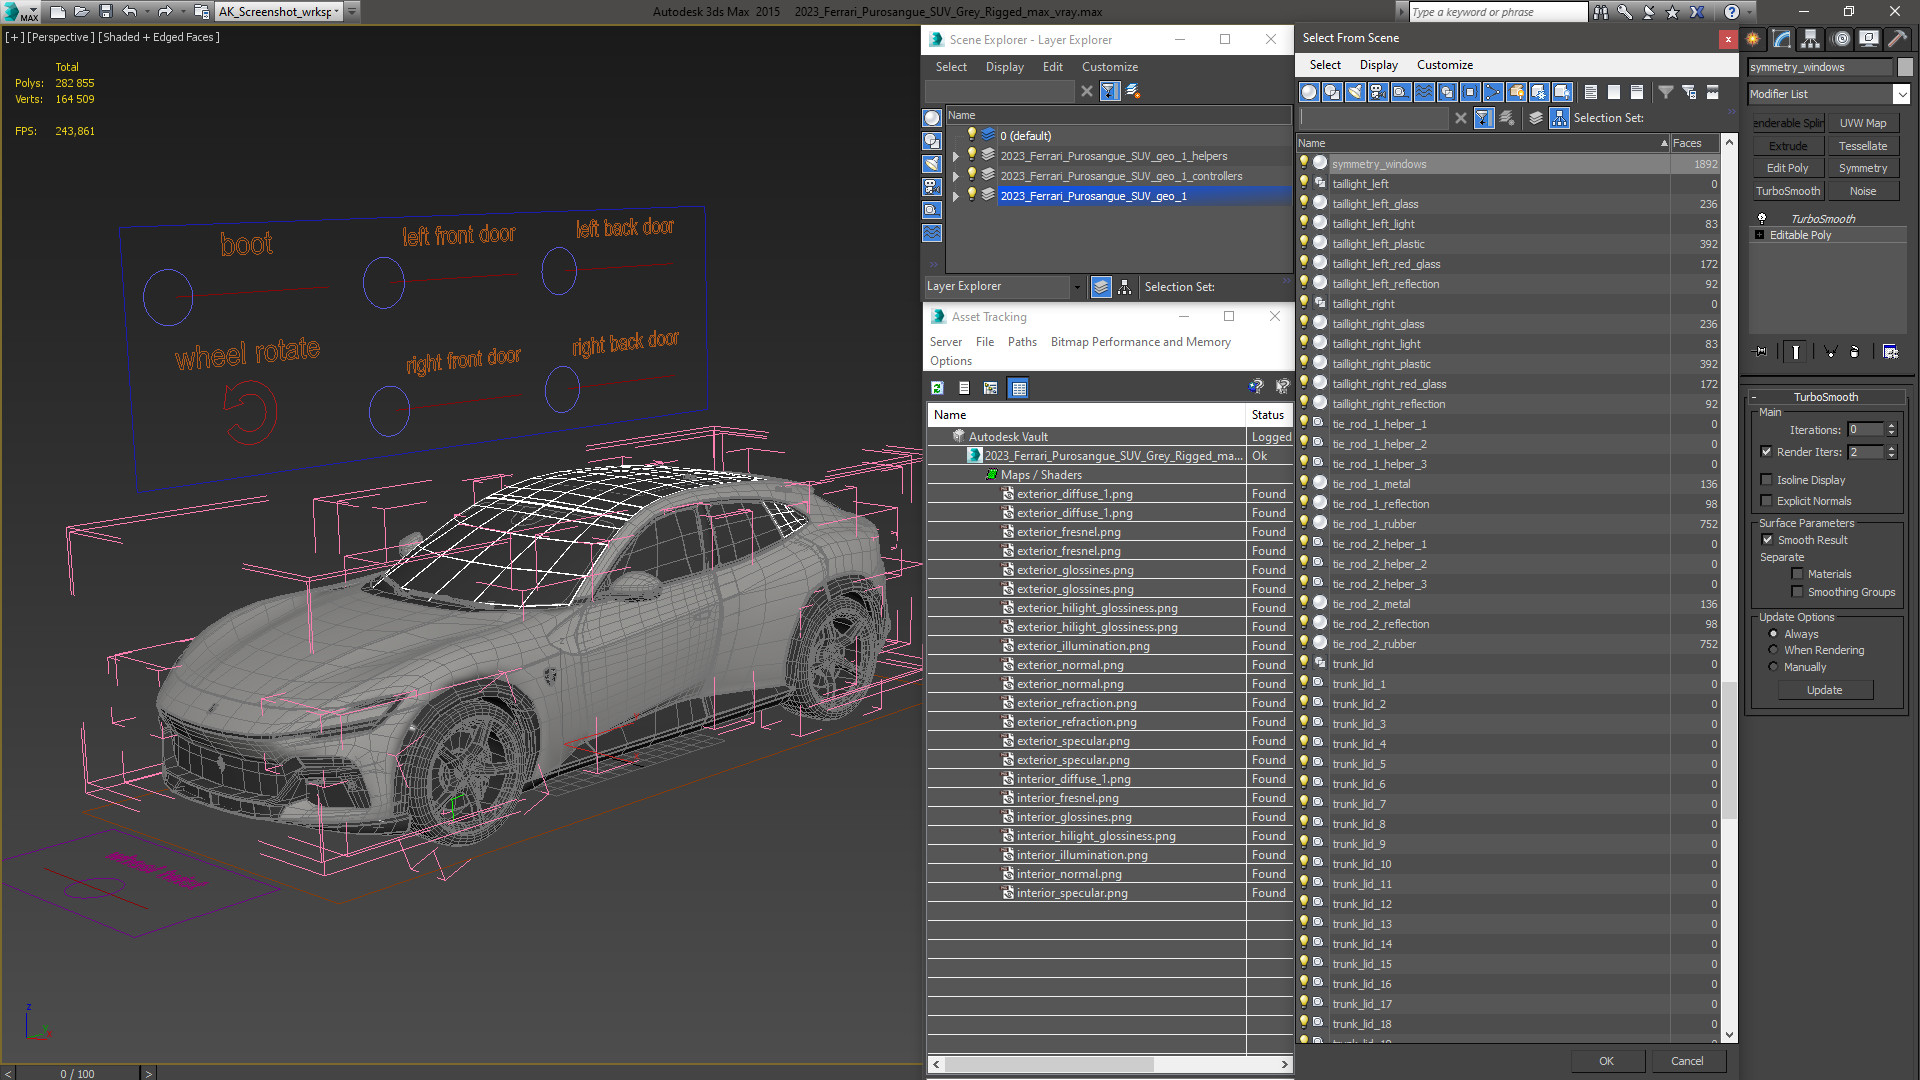Image resolution: width=1920 pixels, height=1080 pixels.
Task: Click Configure Modifier Sets icon
Action: coord(1890,352)
